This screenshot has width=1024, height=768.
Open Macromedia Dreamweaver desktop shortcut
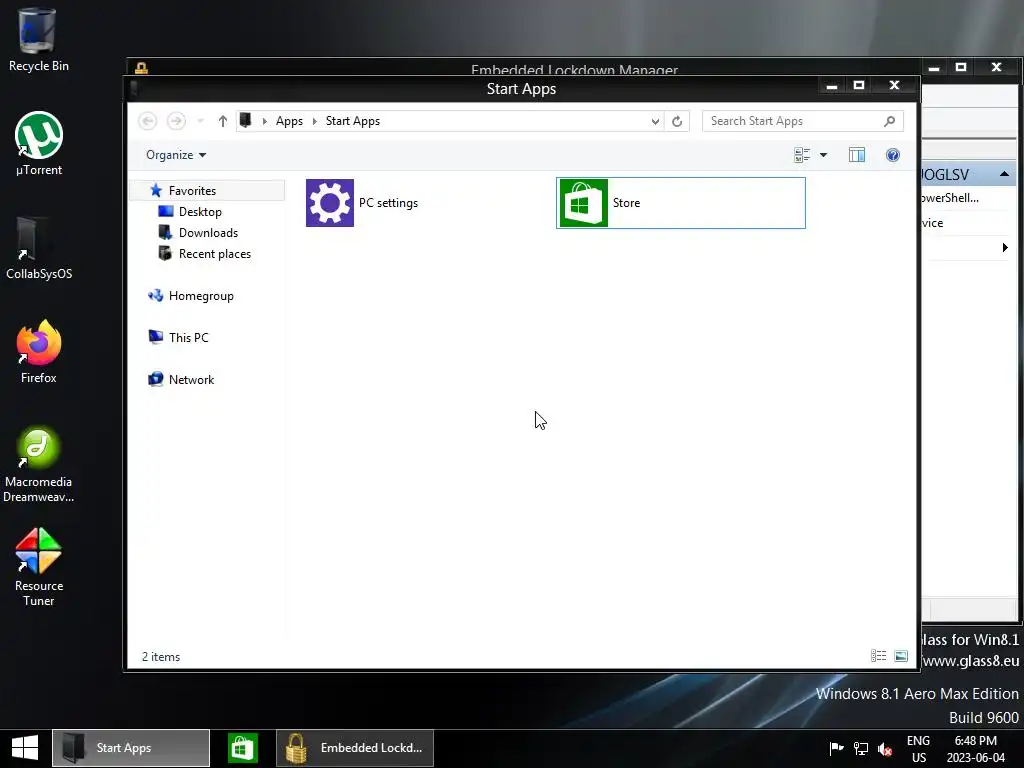click(x=39, y=464)
